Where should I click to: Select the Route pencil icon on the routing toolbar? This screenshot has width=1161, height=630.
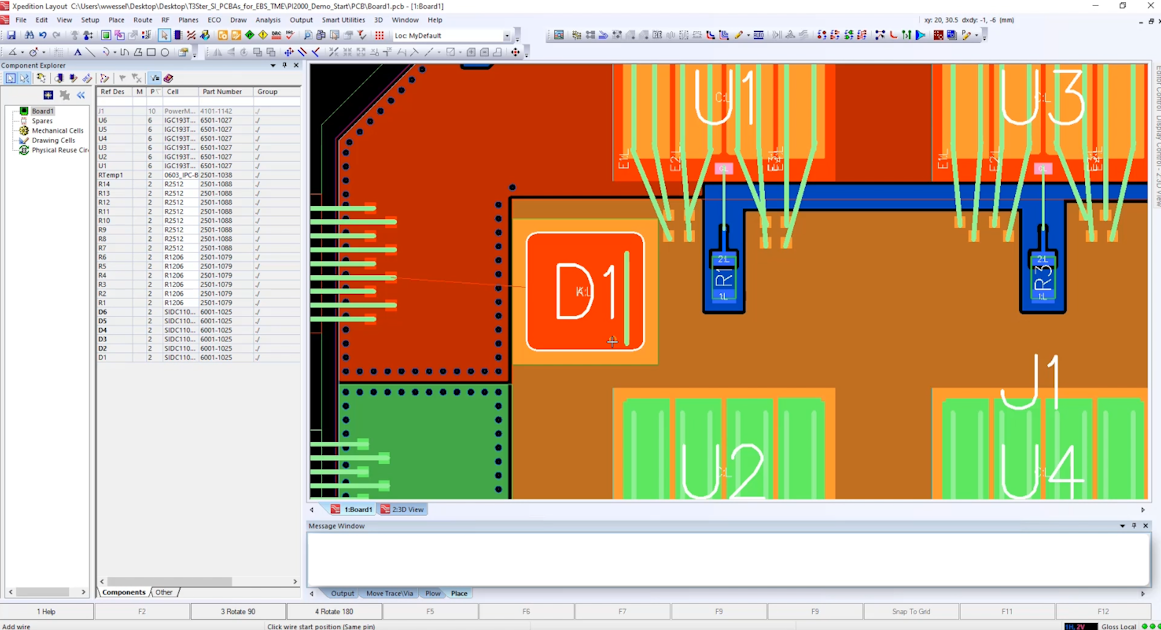tap(737, 37)
